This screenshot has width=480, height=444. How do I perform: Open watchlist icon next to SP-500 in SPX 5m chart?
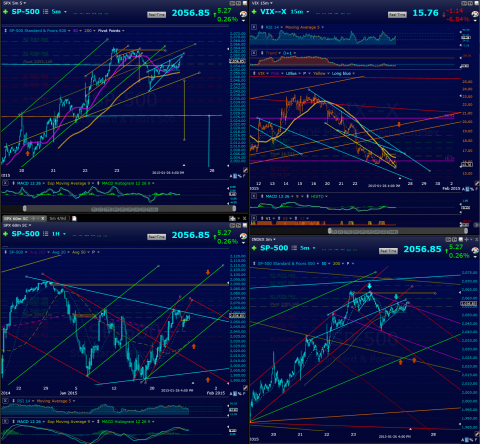(45, 12)
